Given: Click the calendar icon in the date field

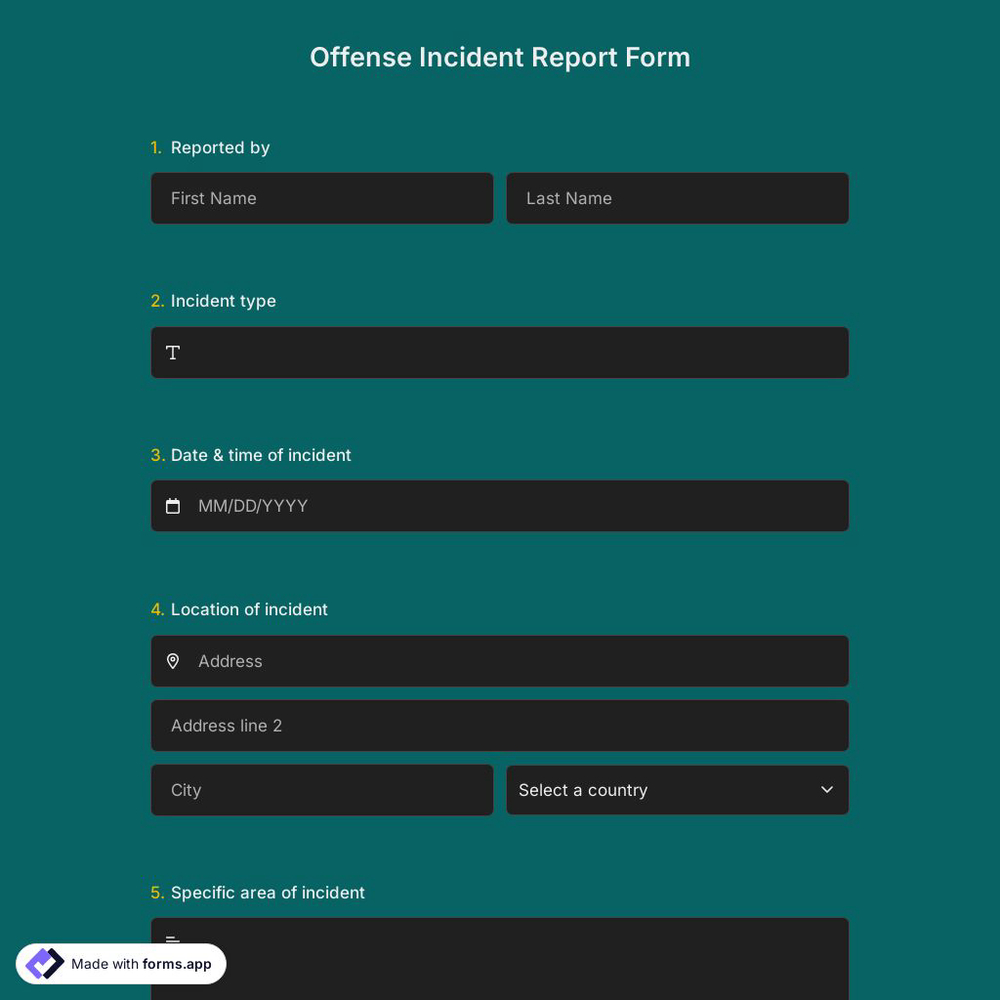Looking at the screenshot, I should pyautogui.click(x=173, y=506).
